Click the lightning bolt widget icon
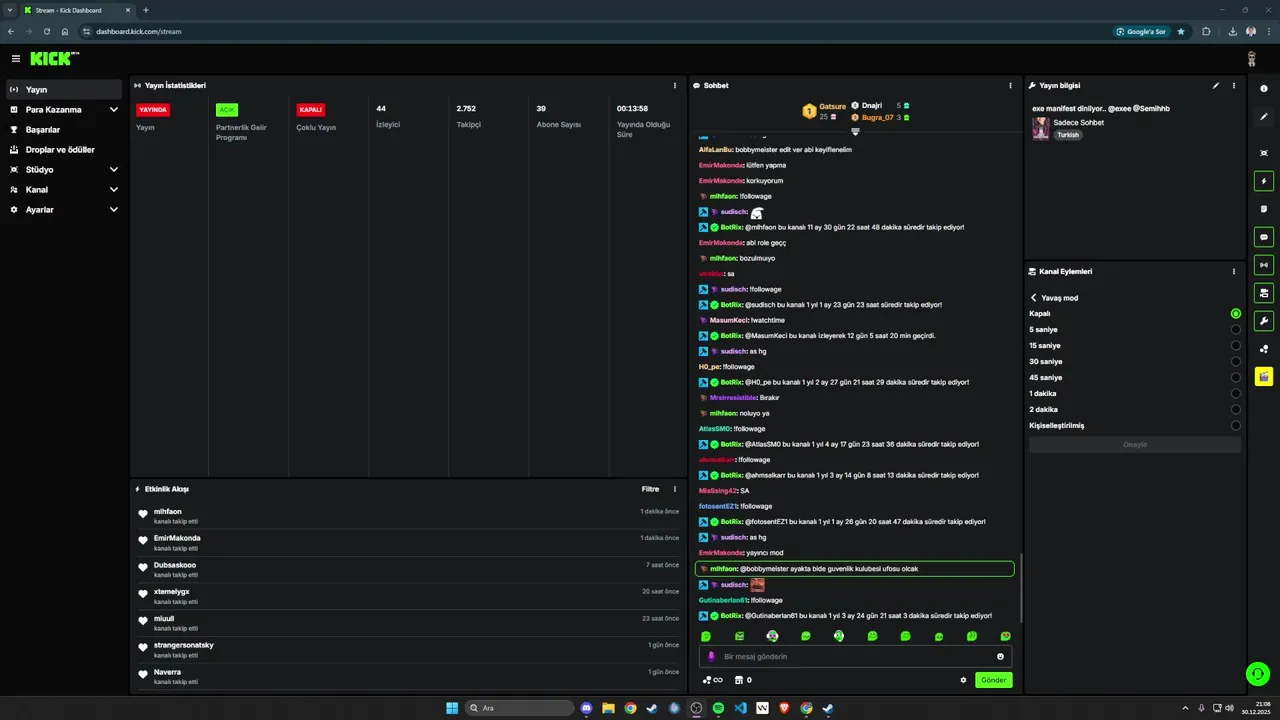Image resolution: width=1280 pixels, height=720 pixels. tap(1264, 182)
